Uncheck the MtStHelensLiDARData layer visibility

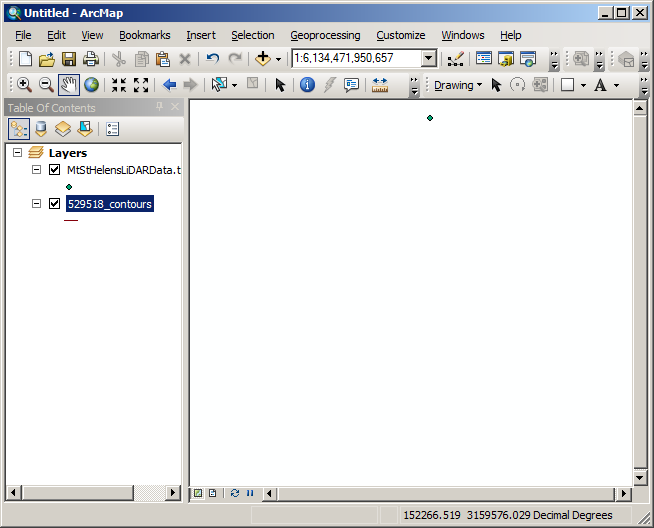[55, 170]
